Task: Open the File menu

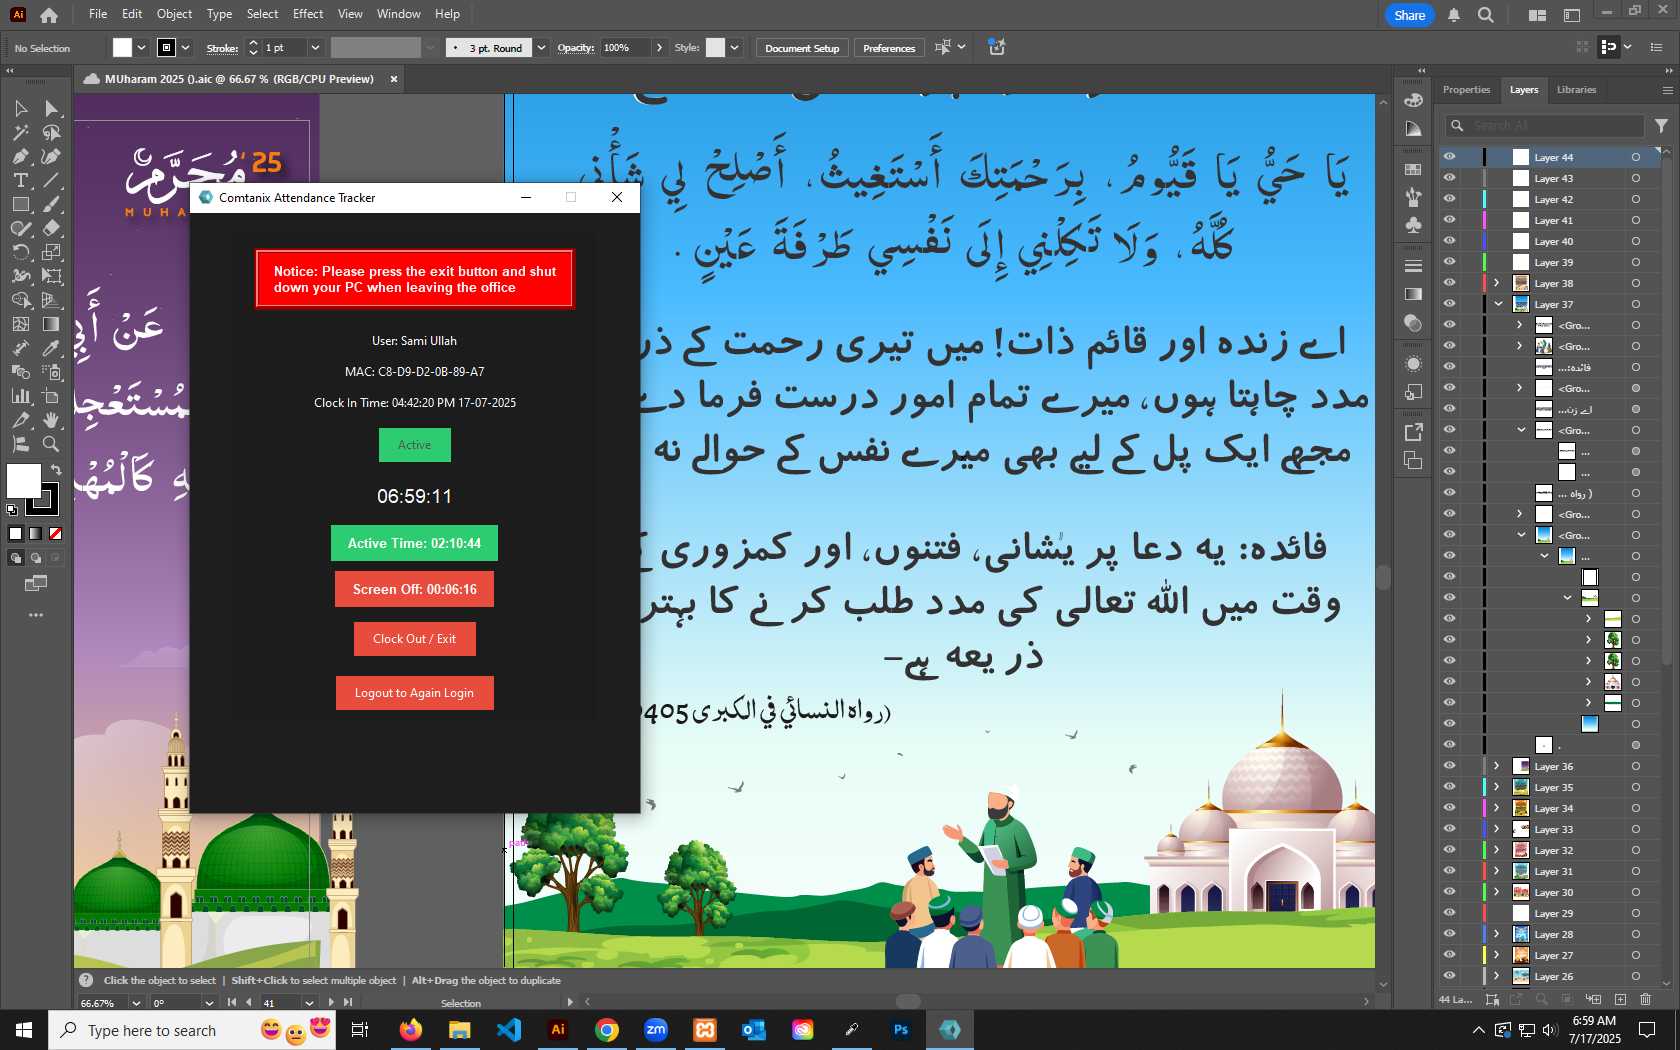Action: 98,14
